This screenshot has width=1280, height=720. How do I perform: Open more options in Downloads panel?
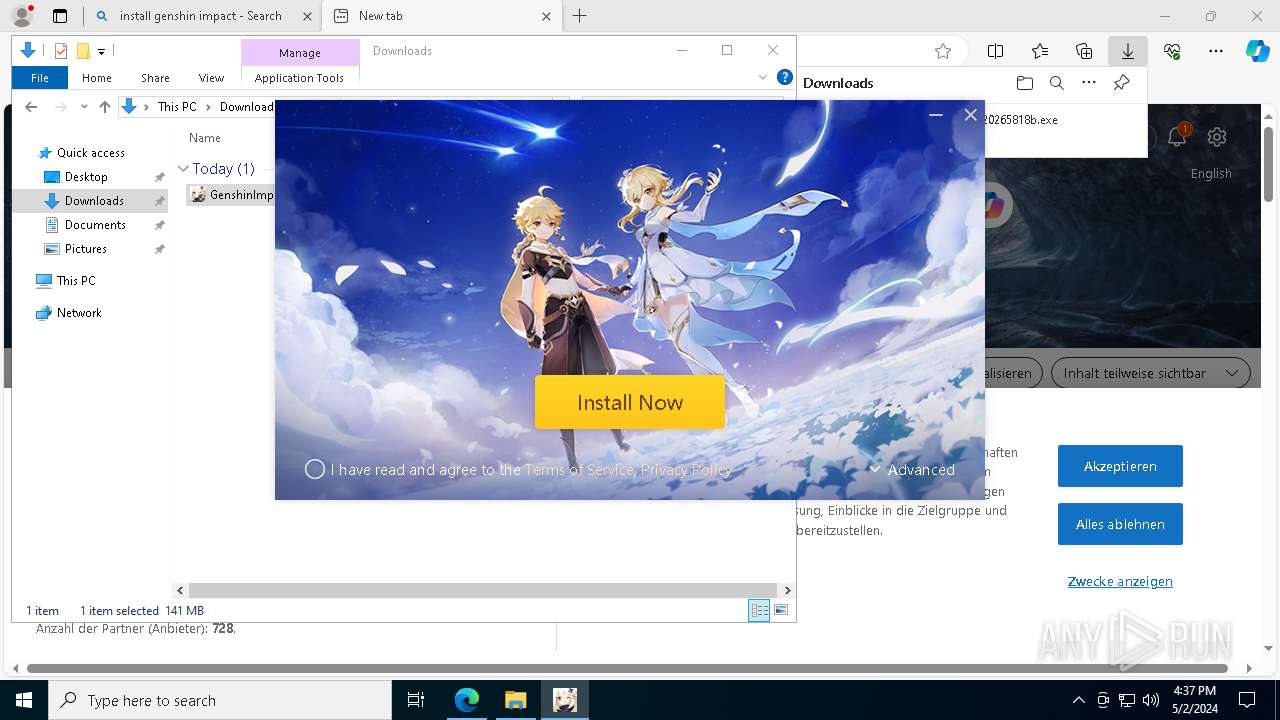point(1089,83)
